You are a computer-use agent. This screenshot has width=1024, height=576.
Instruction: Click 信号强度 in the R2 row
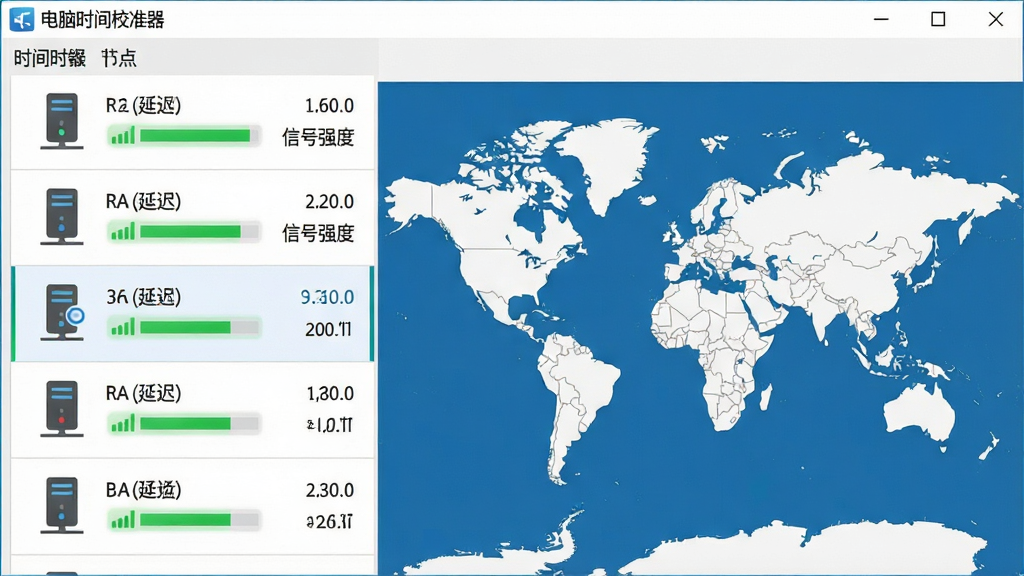[x=318, y=137]
